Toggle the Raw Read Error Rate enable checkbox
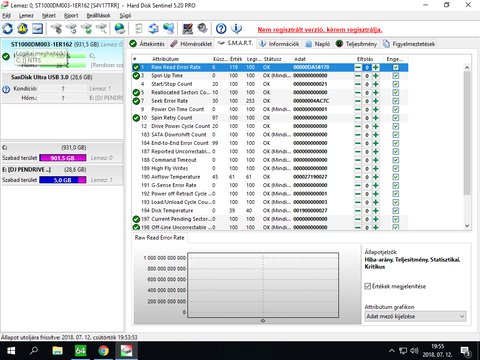480x360 pixels. 396,67
